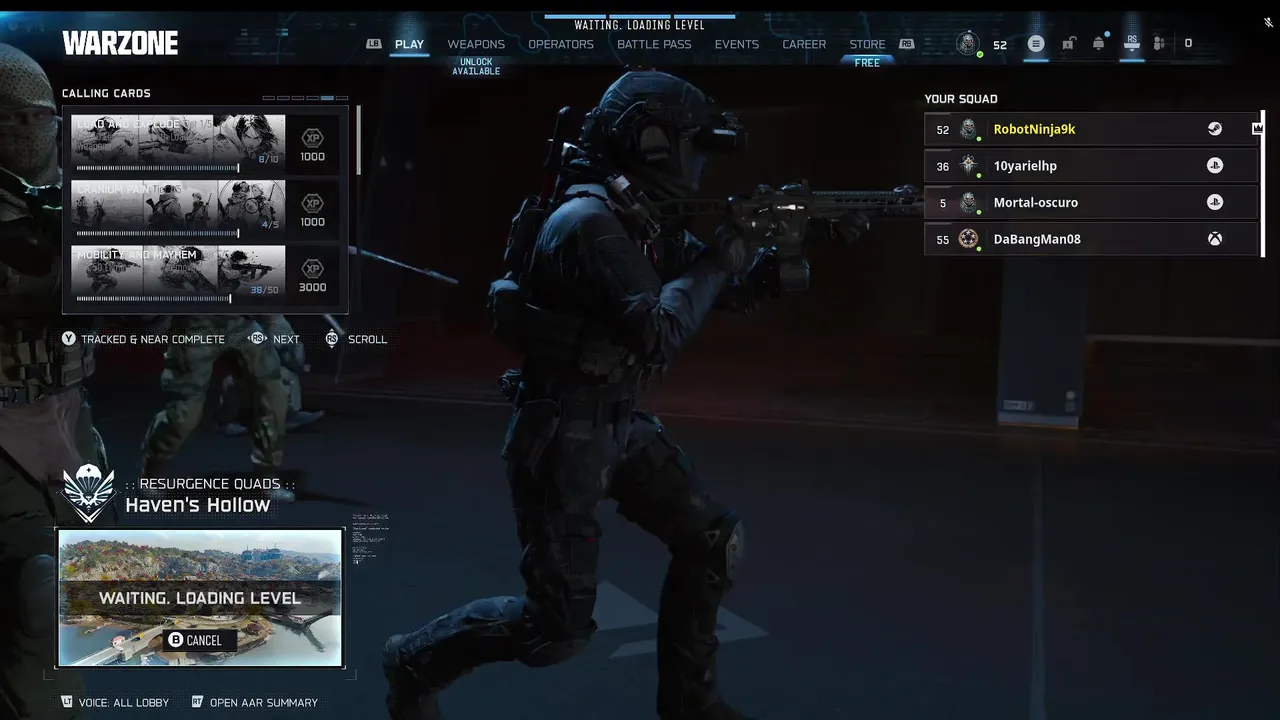The height and width of the screenshot is (720, 1280).
Task: Click the Resurgence Quads winged emblem
Action: click(89, 493)
